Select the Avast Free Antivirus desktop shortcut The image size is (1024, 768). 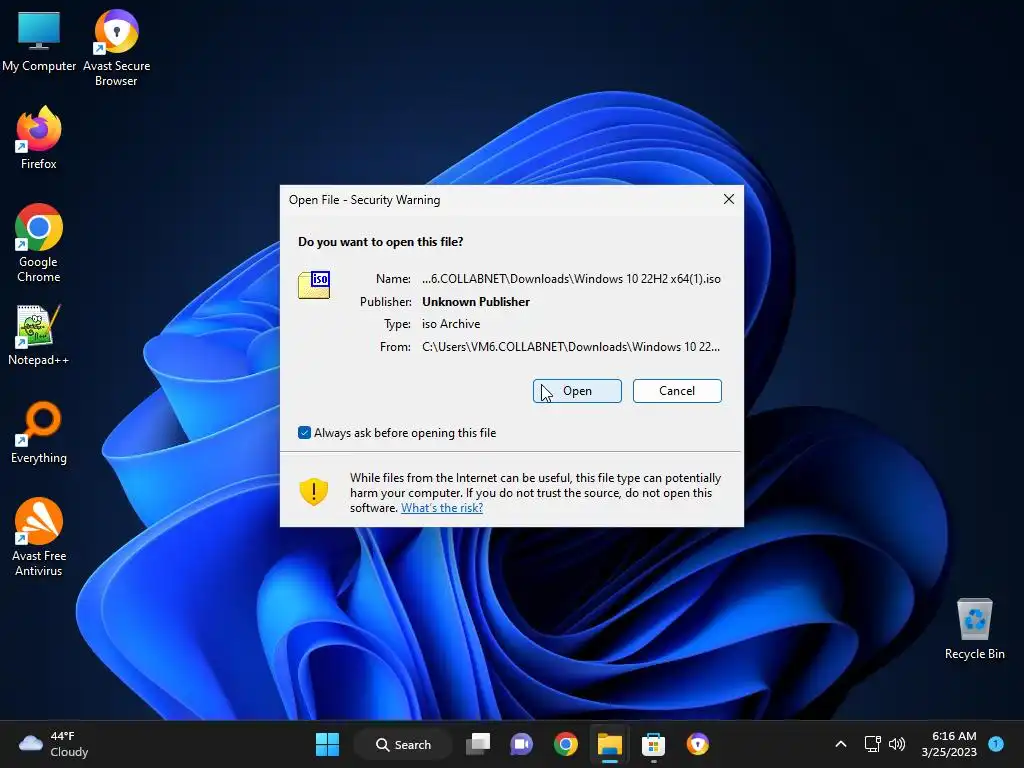click(39, 537)
